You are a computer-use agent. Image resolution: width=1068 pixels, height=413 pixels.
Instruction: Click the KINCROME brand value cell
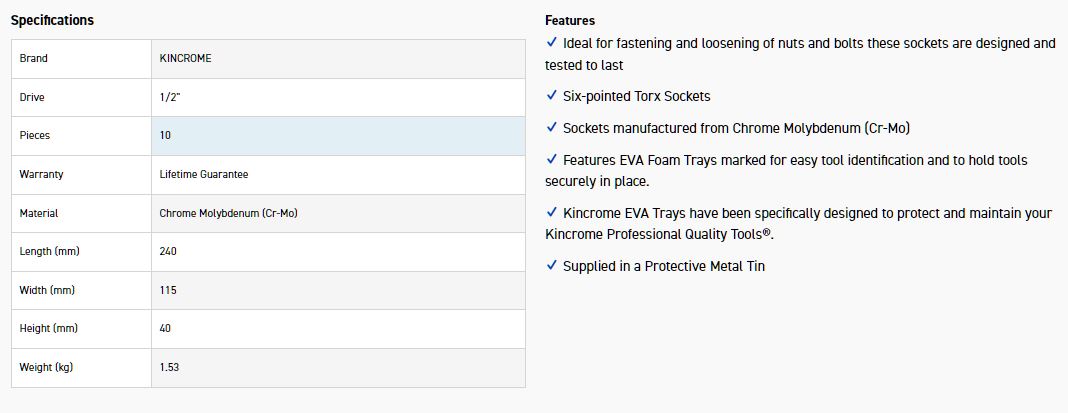[338, 58]
